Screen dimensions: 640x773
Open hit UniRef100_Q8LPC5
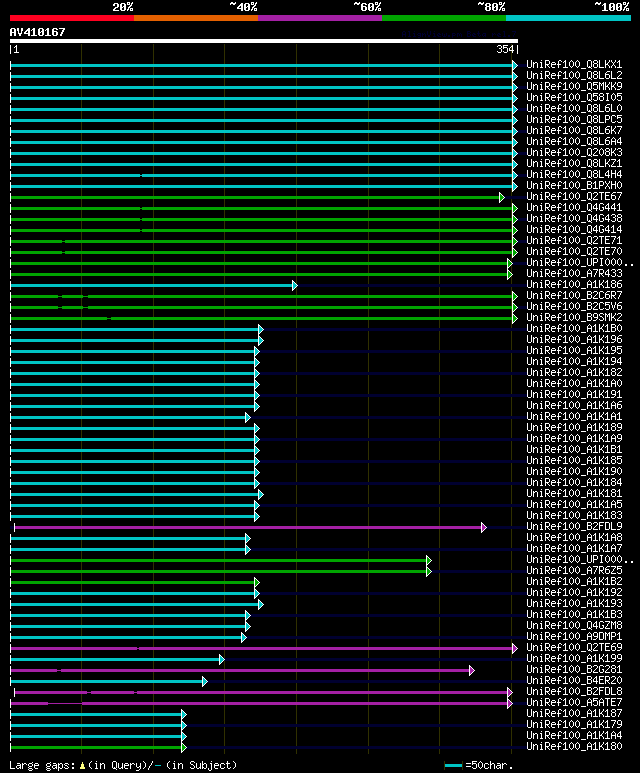574,119
